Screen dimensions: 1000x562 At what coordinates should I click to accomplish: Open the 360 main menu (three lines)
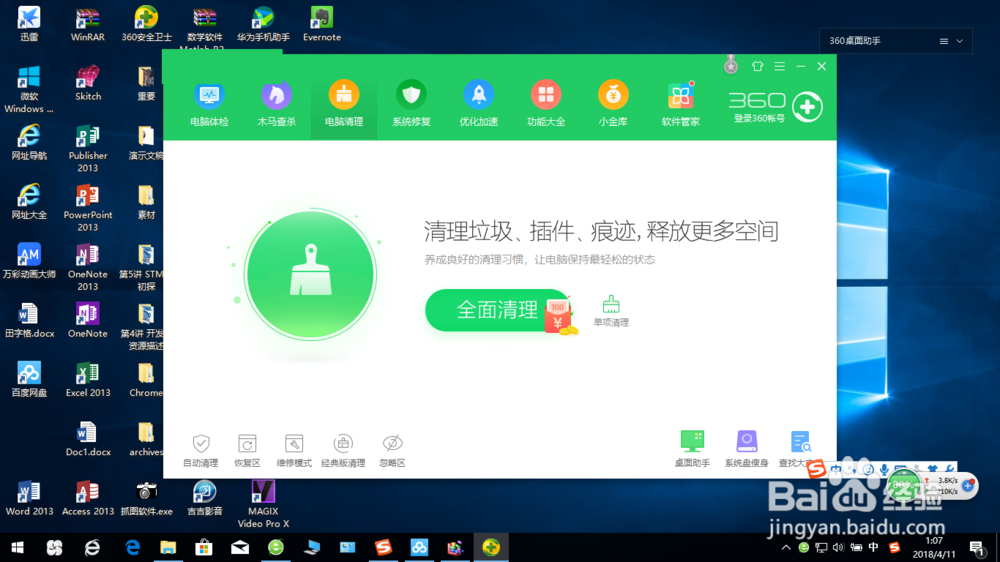point(779,66)
